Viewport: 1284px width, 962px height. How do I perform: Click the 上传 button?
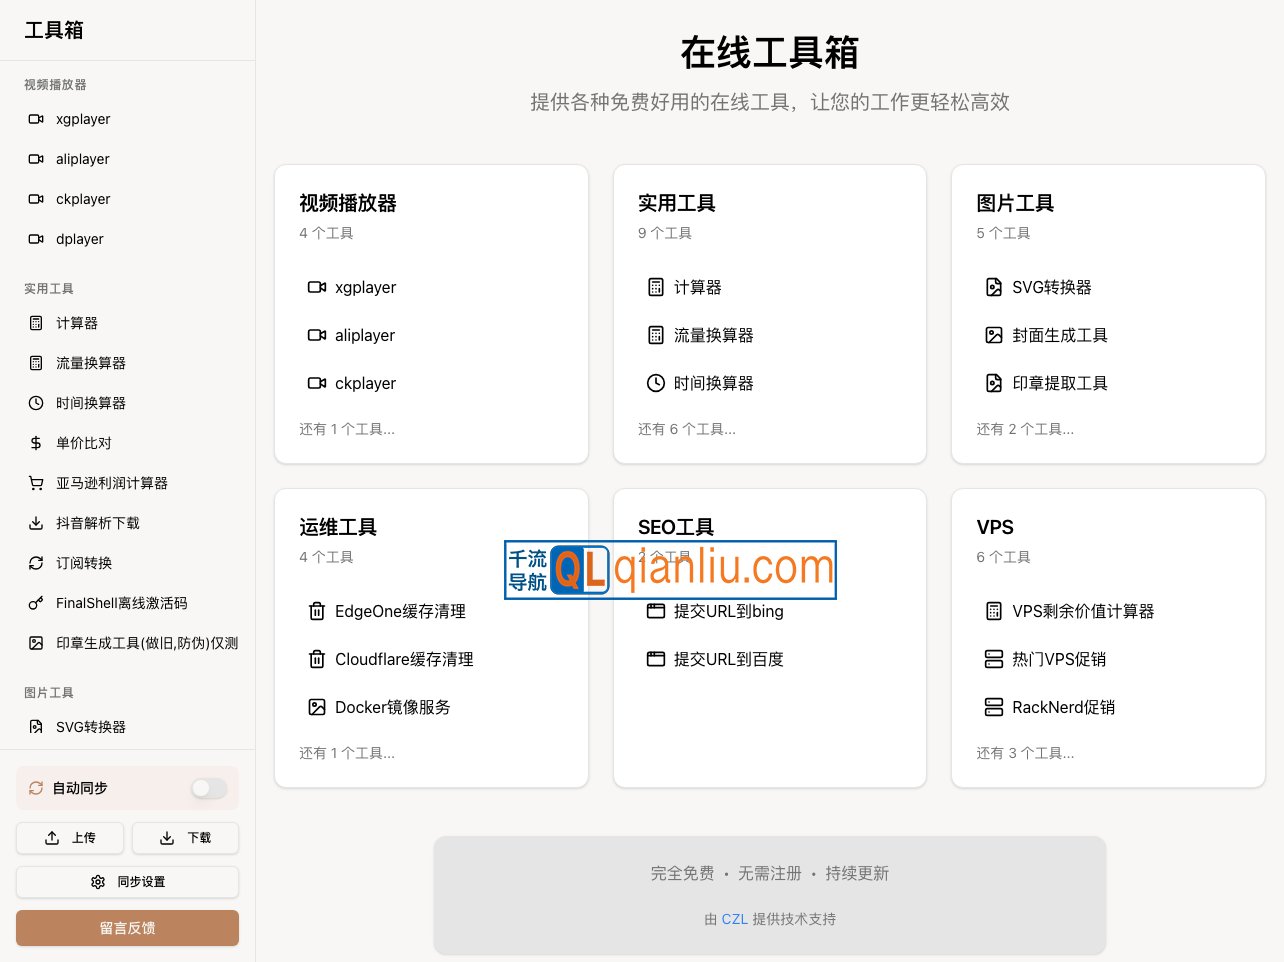click(69, 838)
